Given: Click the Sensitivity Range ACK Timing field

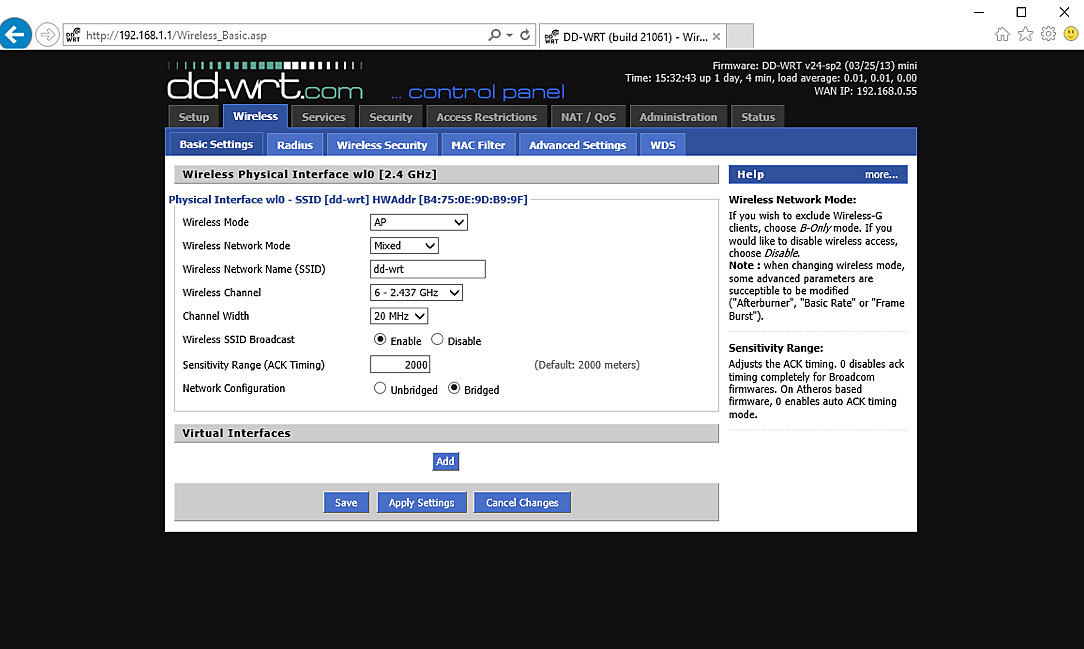Looking at the screenshot, I should point(400,364).
